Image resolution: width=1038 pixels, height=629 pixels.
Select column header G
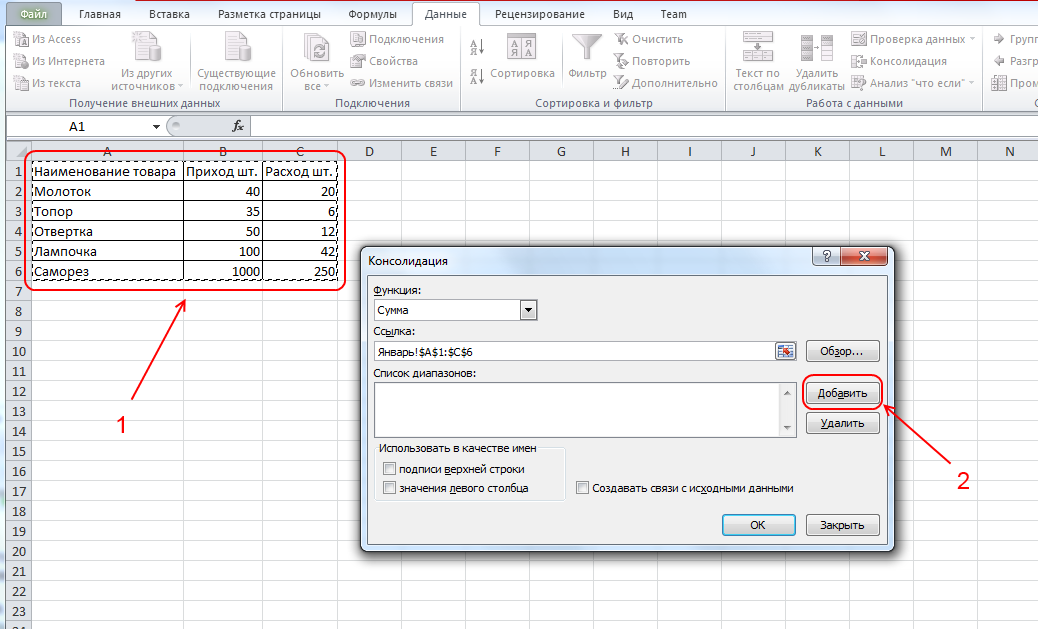point(561,152)
